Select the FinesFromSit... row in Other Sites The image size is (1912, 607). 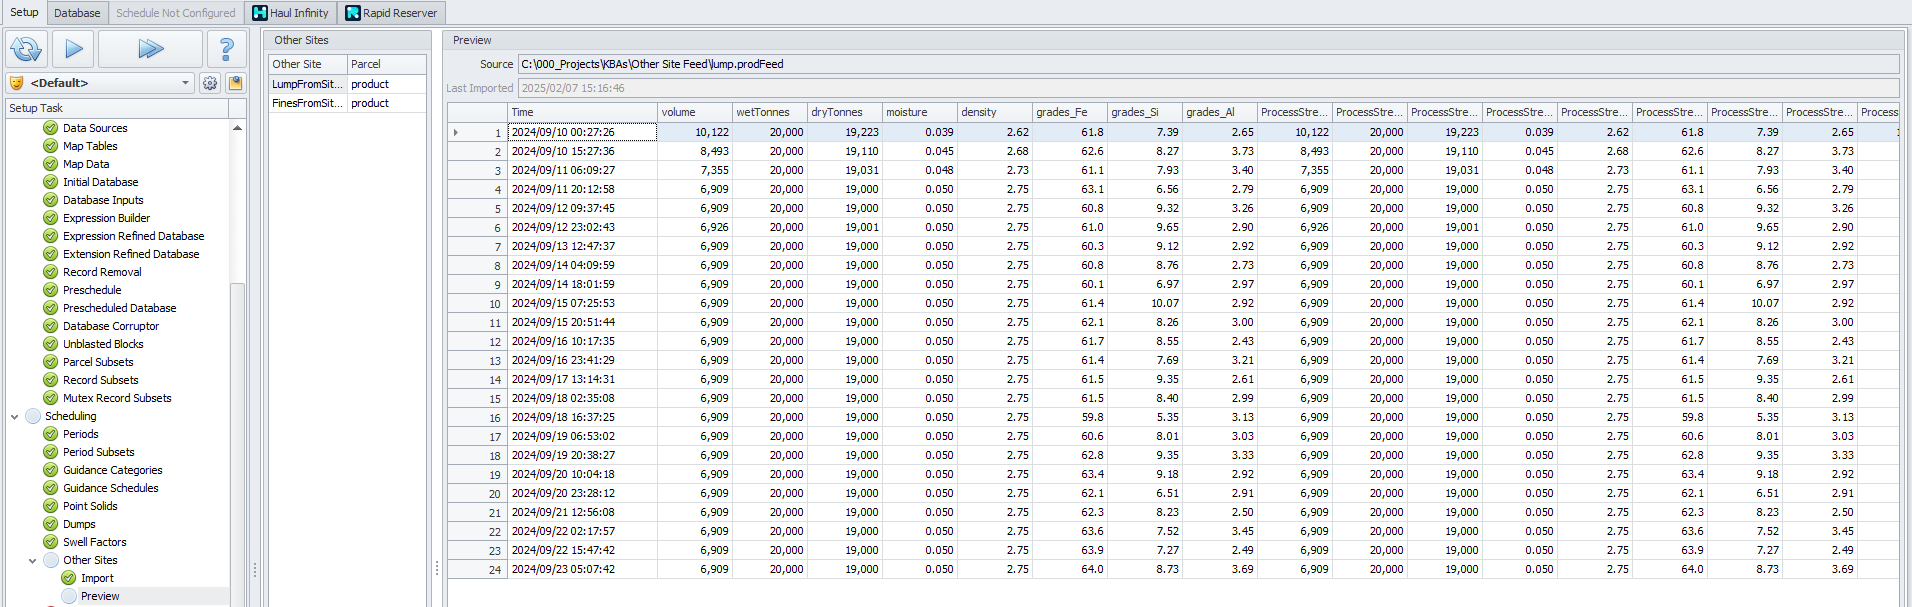(x=307, y=103)
